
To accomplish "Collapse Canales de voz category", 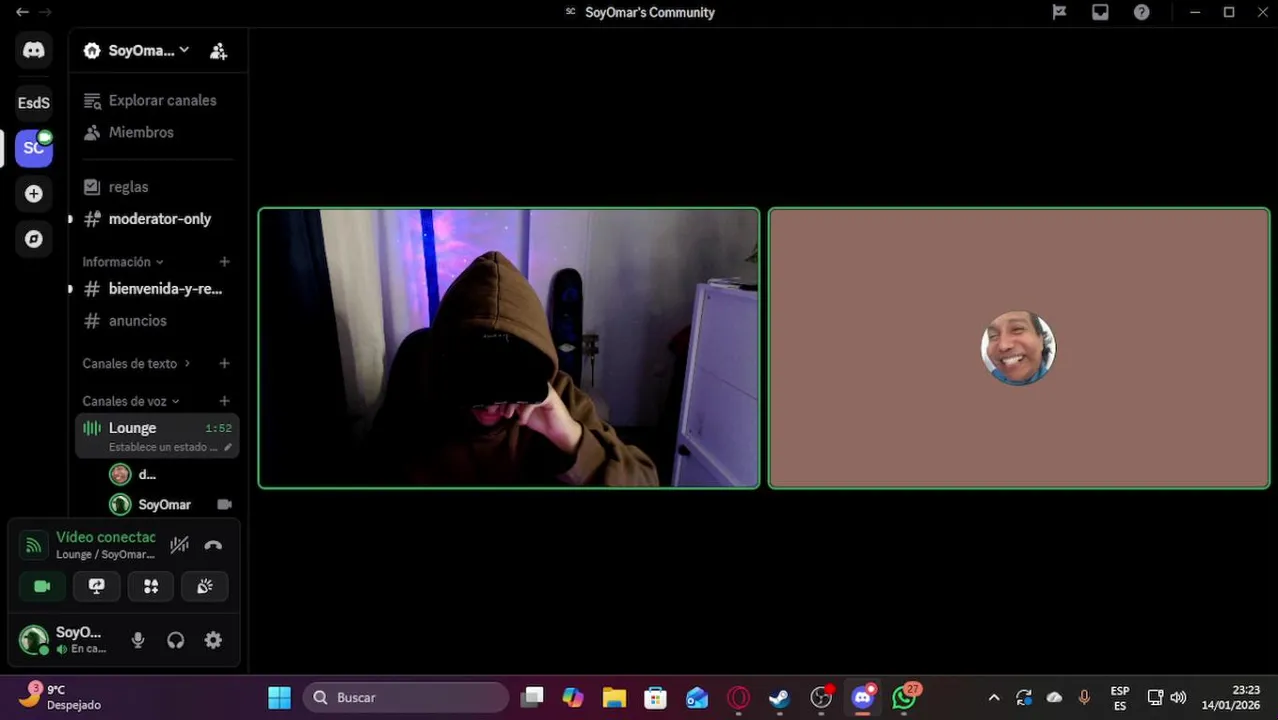I will pos(131,401).
